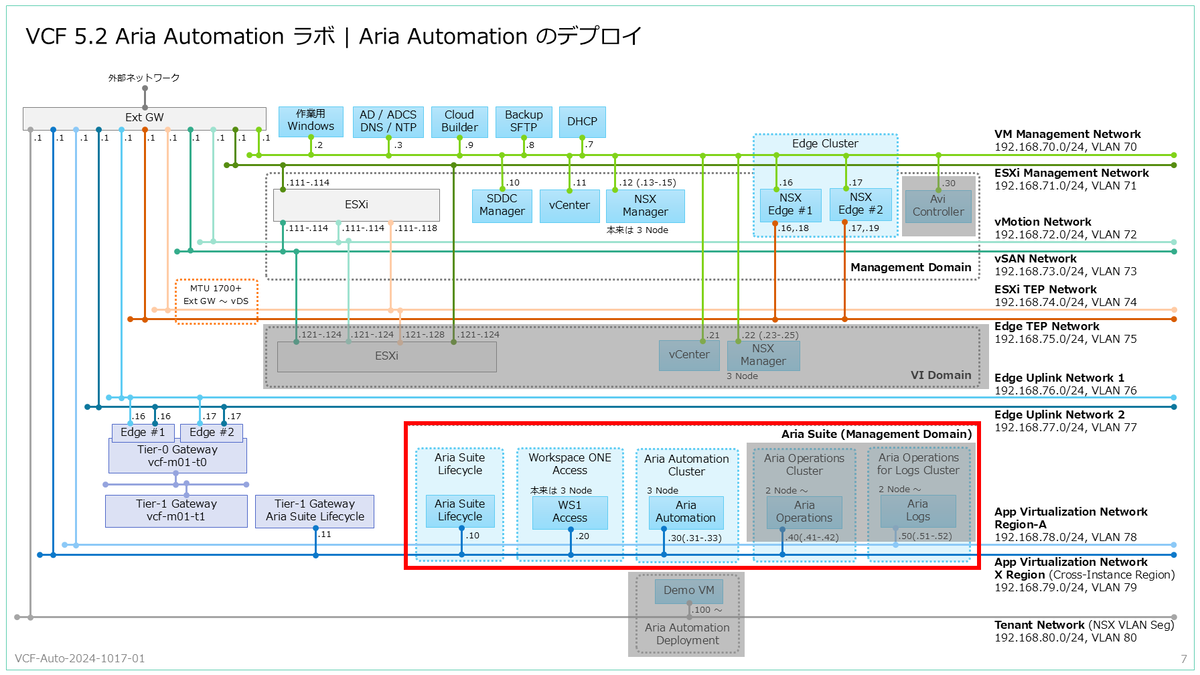Click the AD / ADCS DNS / NTP box
This screenshot has width=1200, height=675.
[x=390, y=121]
